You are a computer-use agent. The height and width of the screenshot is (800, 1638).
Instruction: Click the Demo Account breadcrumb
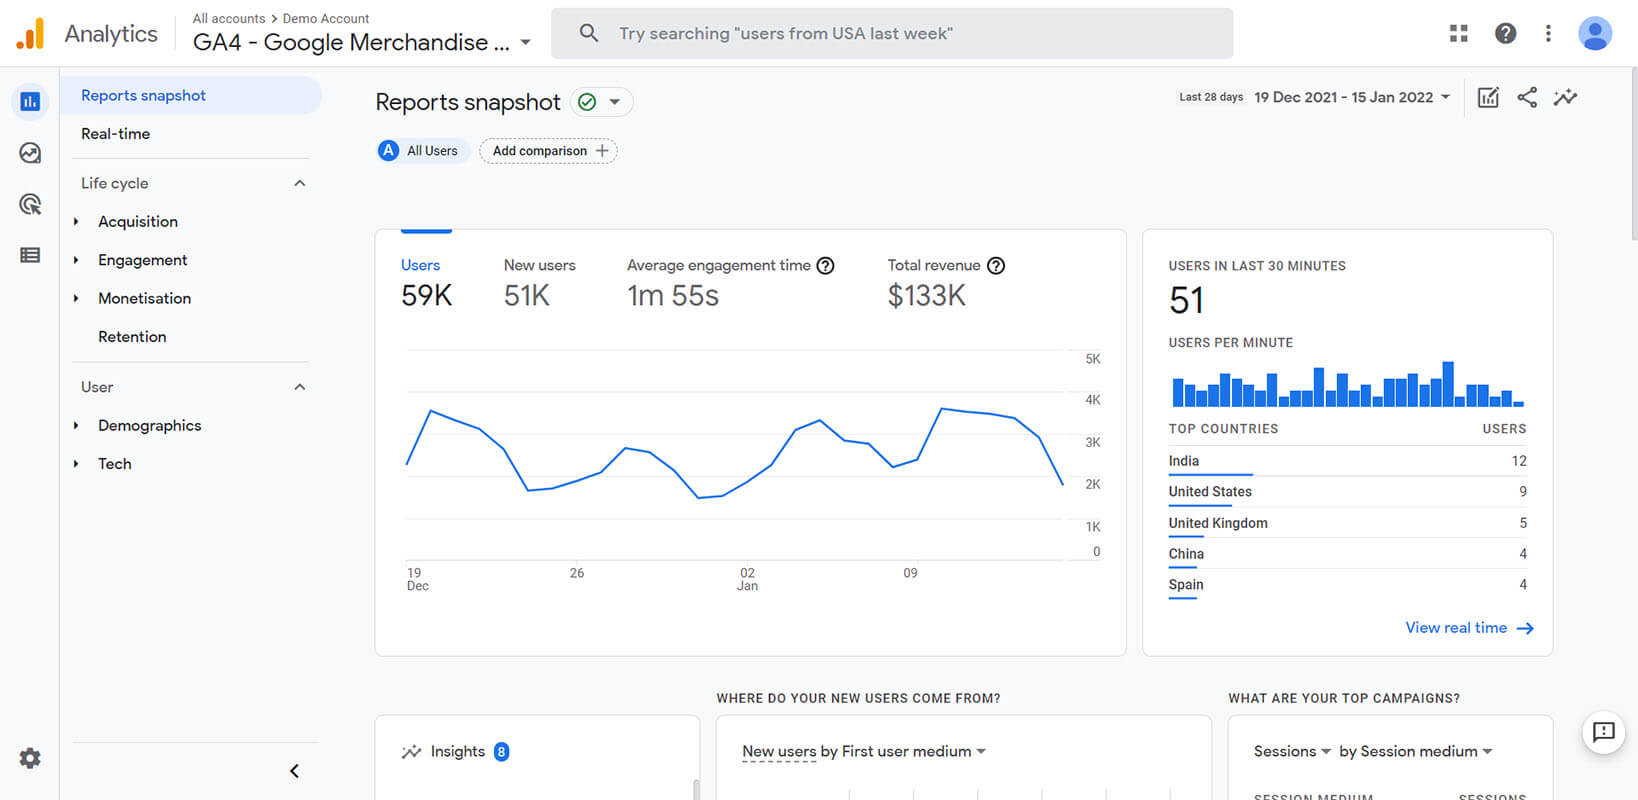(x=326, y=18)
